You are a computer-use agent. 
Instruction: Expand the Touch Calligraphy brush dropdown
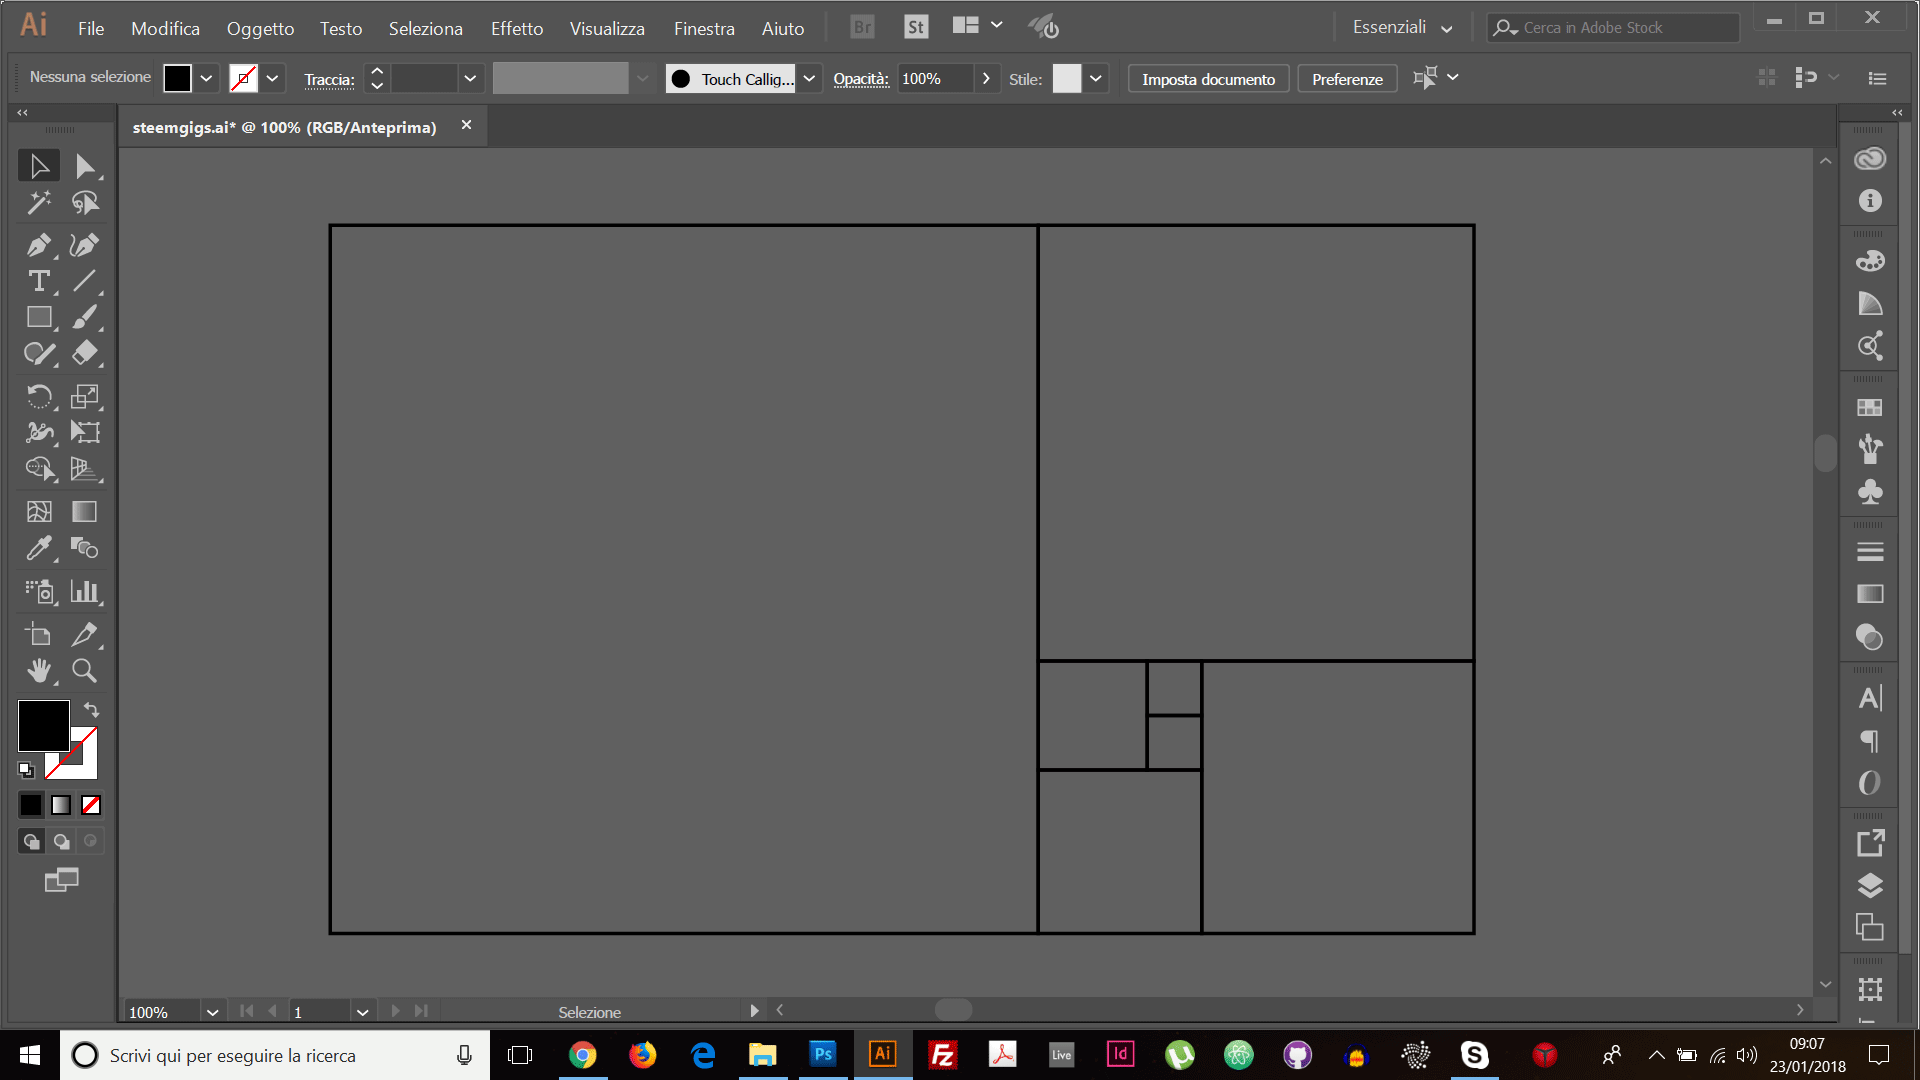pyautogui.click(x=807, y=78)
